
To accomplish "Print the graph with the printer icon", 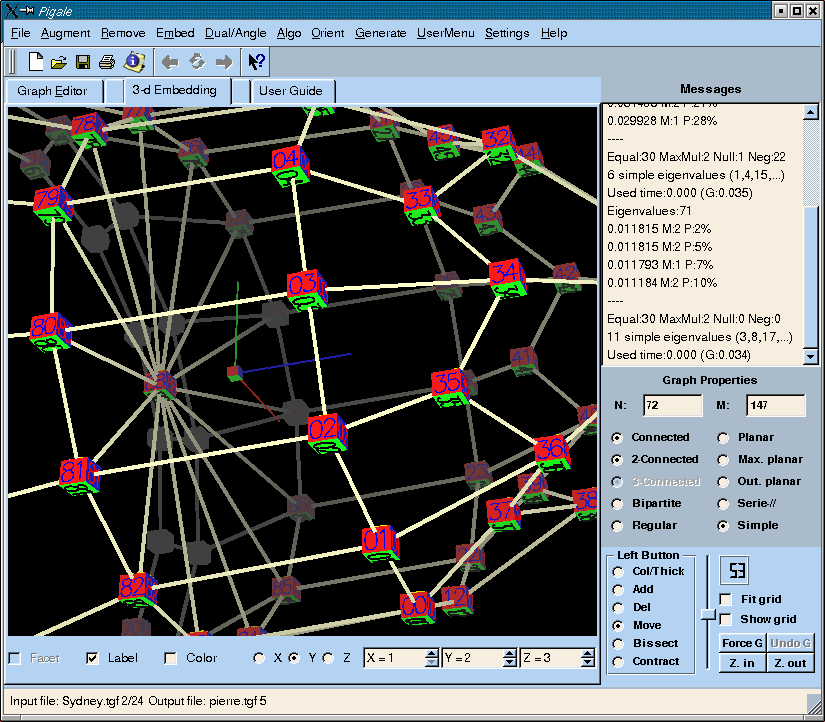I will pyautogui.click(x=107, y=62).
